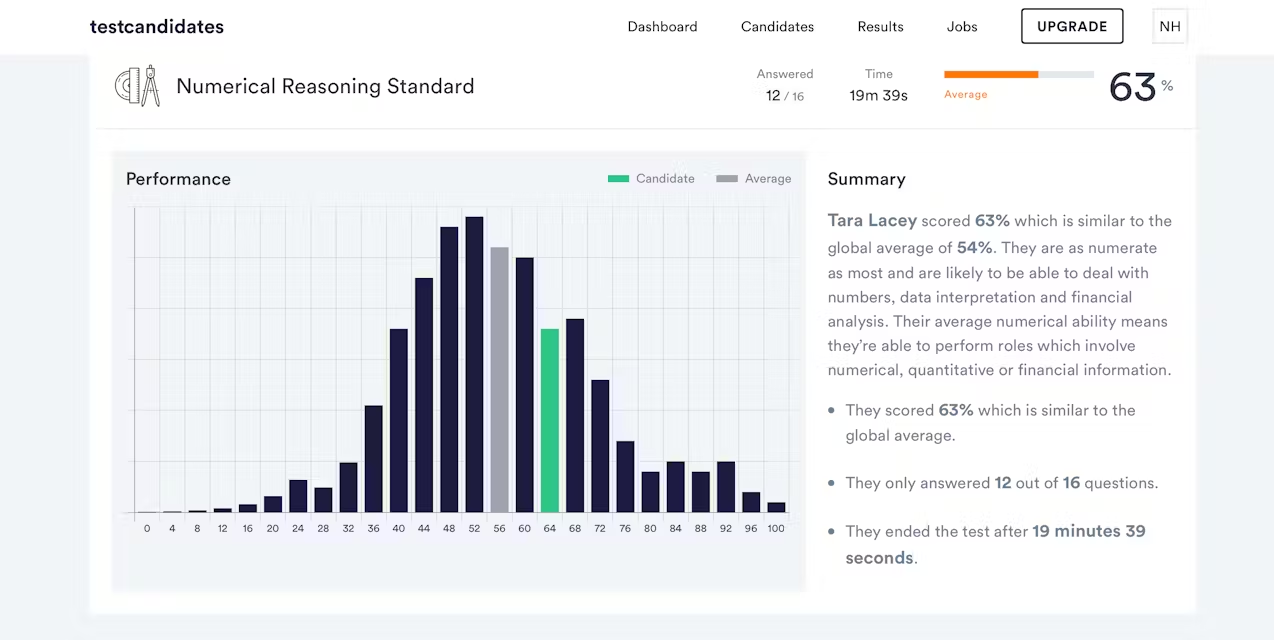This screenshot has width=1274, height=640.
Task: Click the Tara Lacey name in summary
Action: tap(872, 221)
